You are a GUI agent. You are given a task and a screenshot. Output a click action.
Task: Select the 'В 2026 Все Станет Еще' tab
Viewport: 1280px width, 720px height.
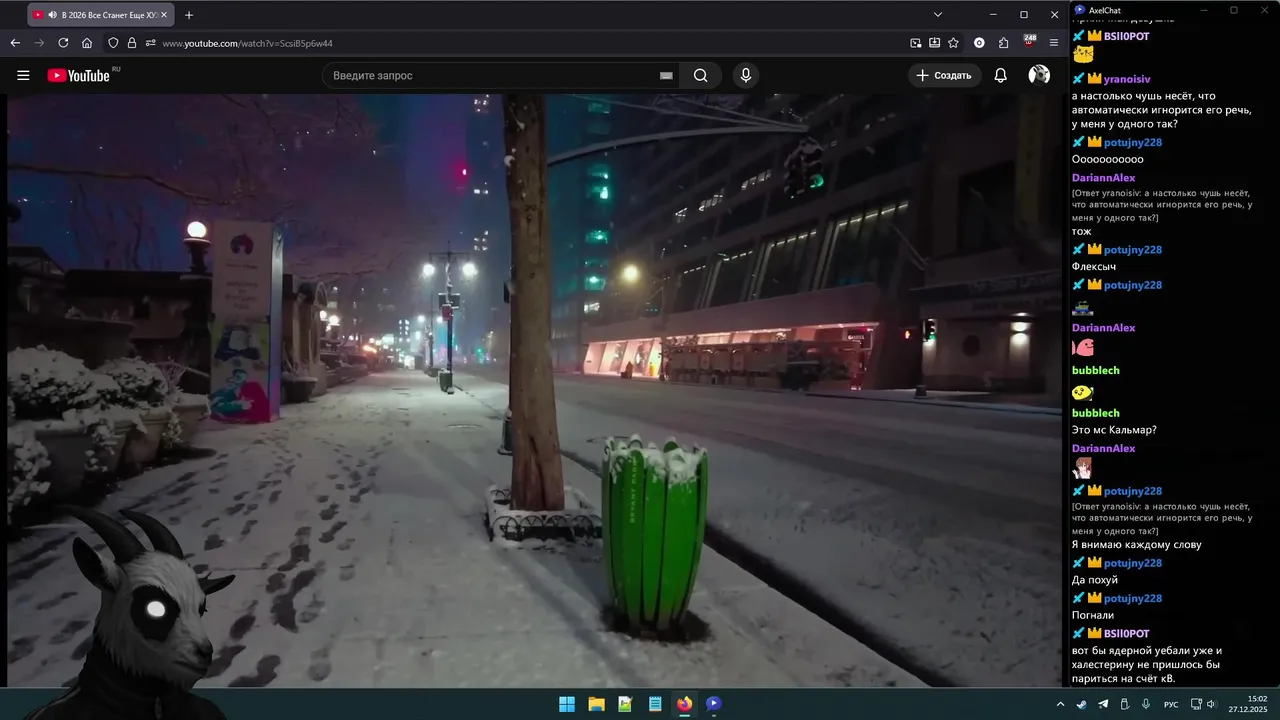pos(100,15)
